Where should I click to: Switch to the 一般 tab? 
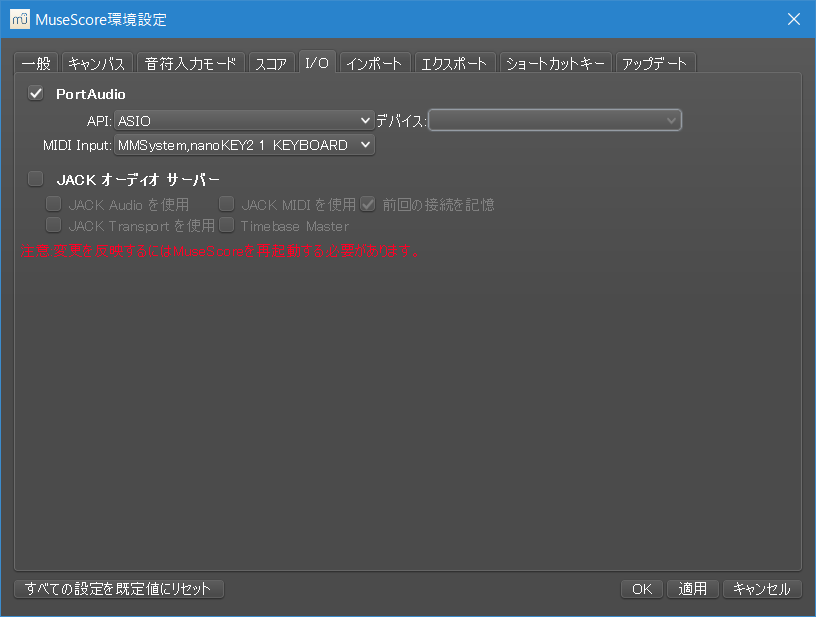[36, 63]
